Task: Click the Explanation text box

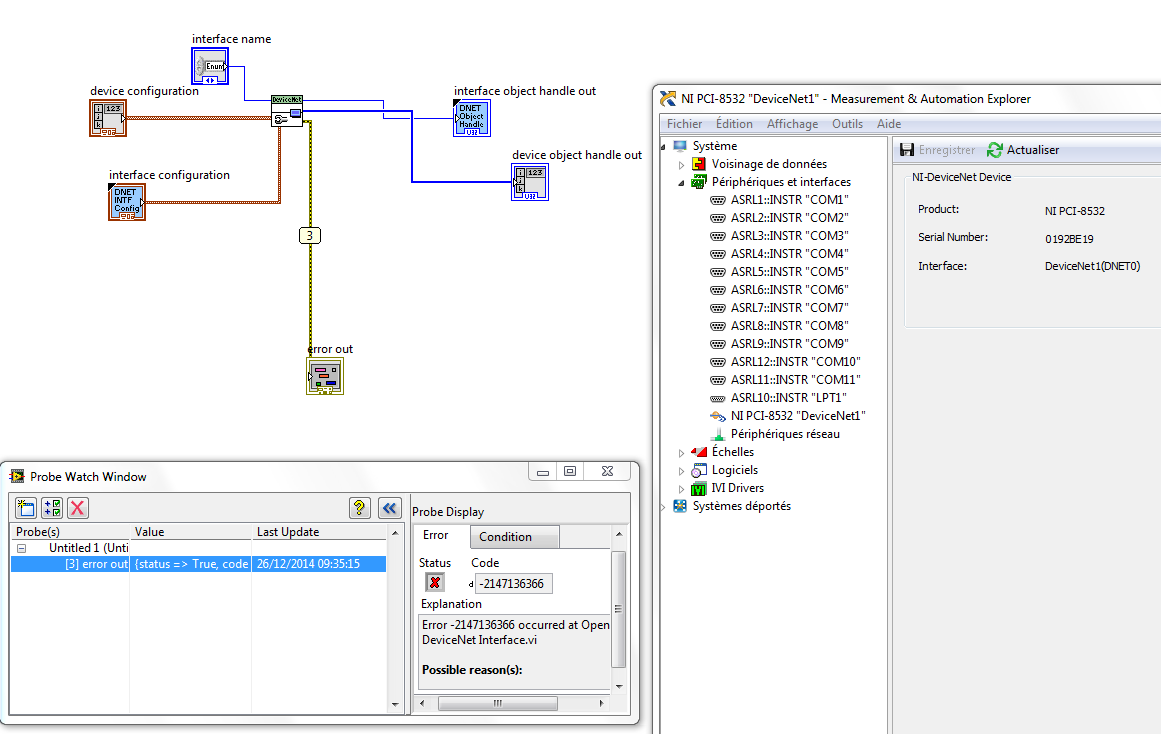Action: click(x=515, y=652)
